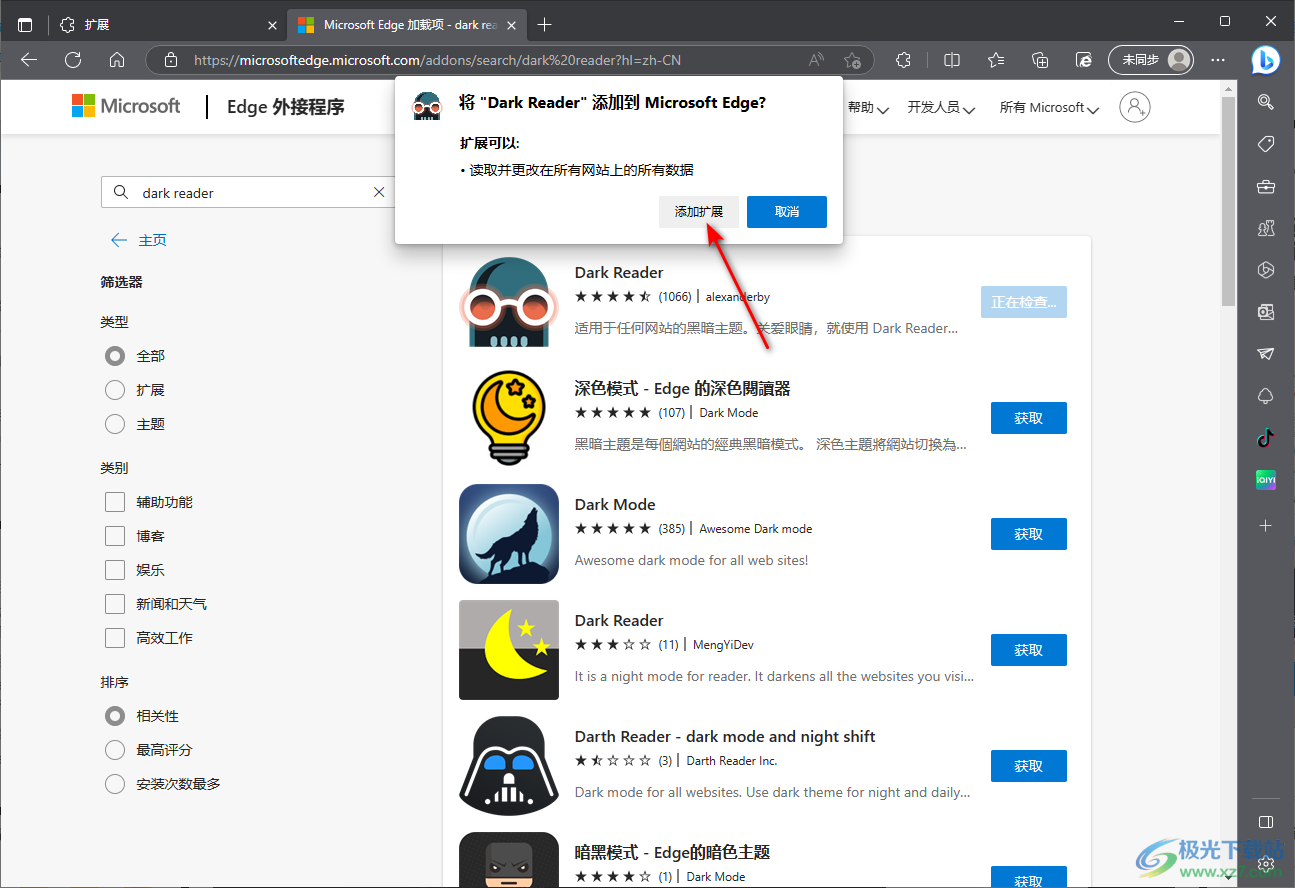This screenshot has height=888, width=1295.
Task: Expand the 所有 Microsoft dropdown
Action: (x=1049, y=107)
